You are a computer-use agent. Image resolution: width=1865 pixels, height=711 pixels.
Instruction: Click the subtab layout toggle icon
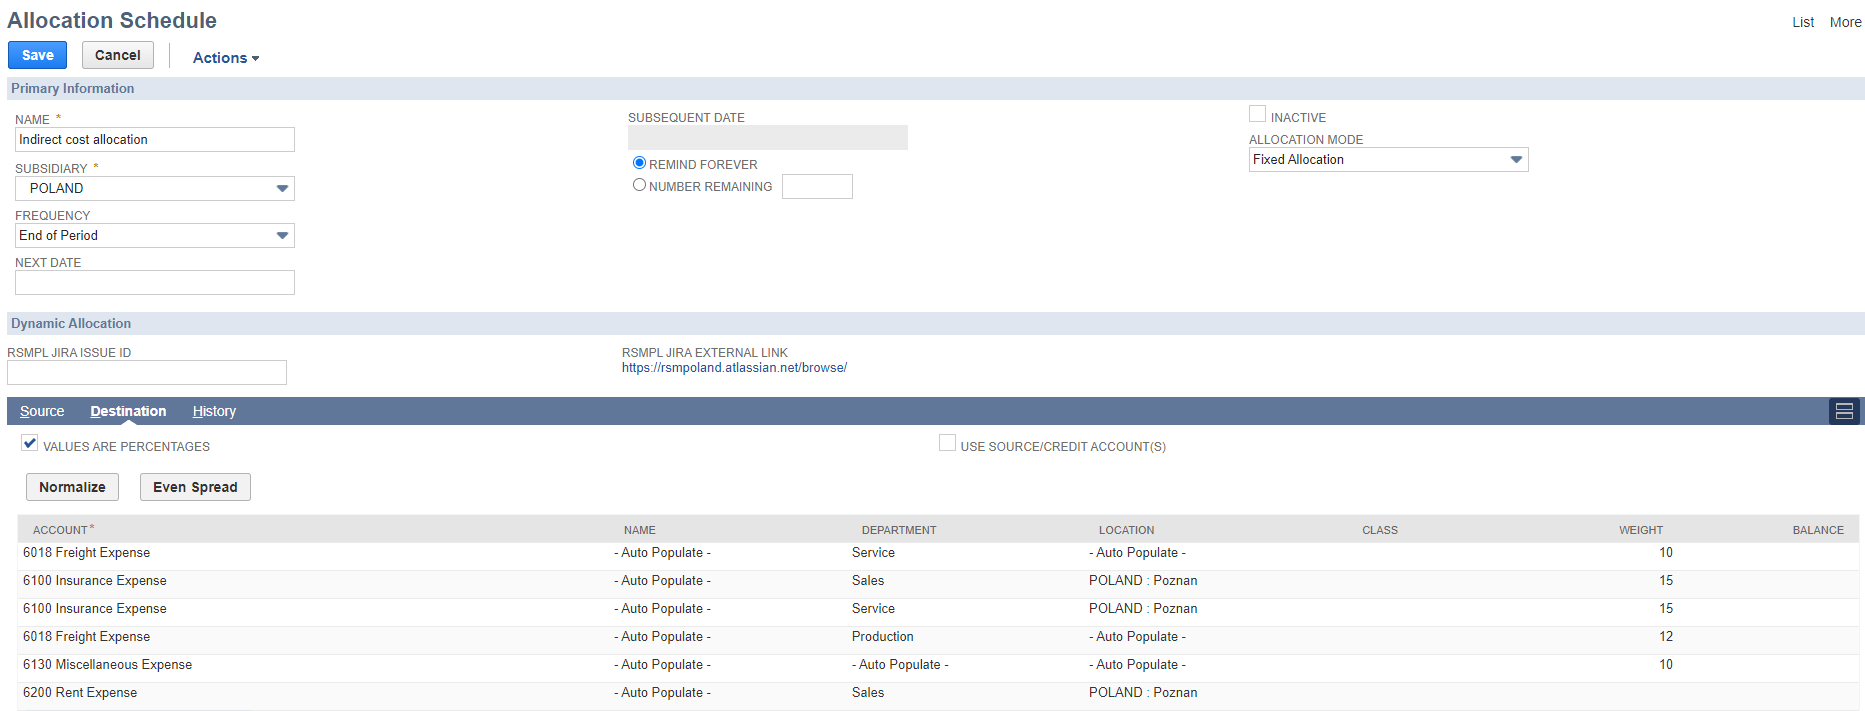pos(1844,411)
